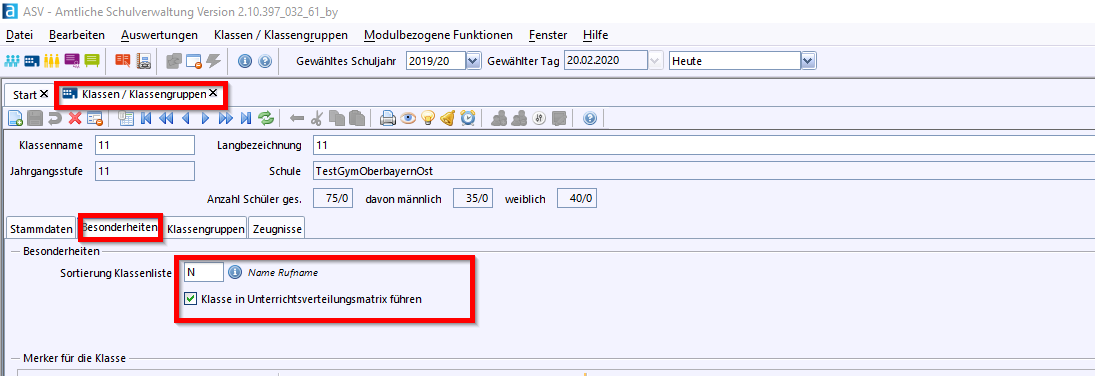
Task: Click the info icon next to the Sortierung field
Action: (235, 273)
